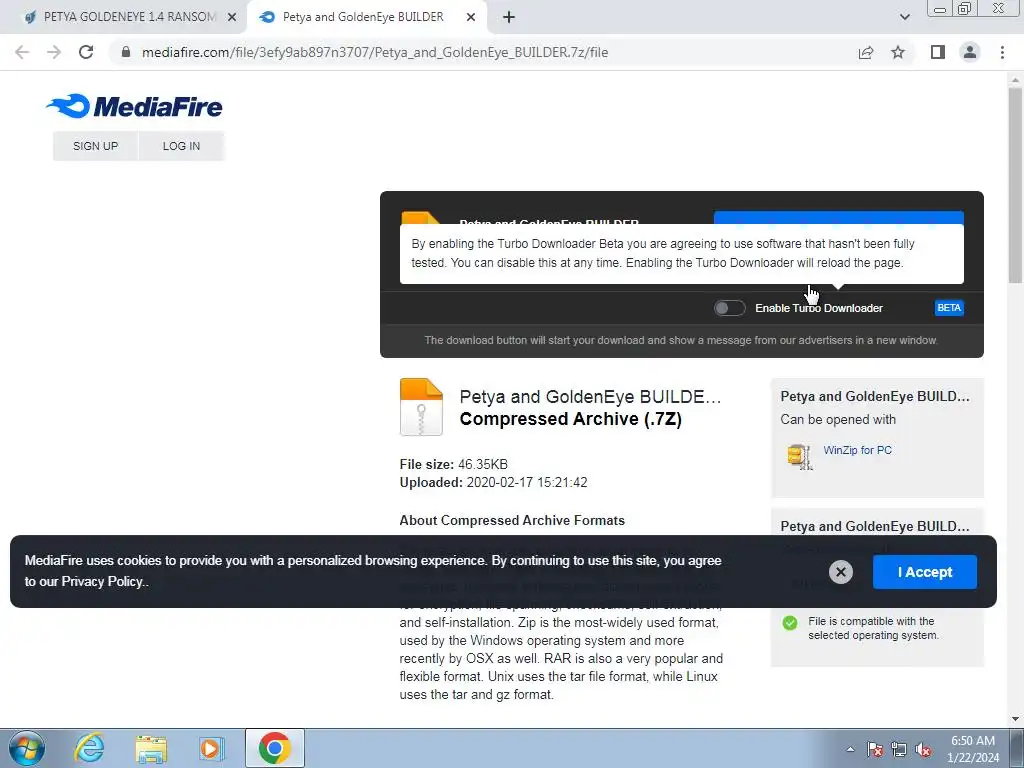Click the green compatibility check icon
The image size is (1024, 768).
790,623
